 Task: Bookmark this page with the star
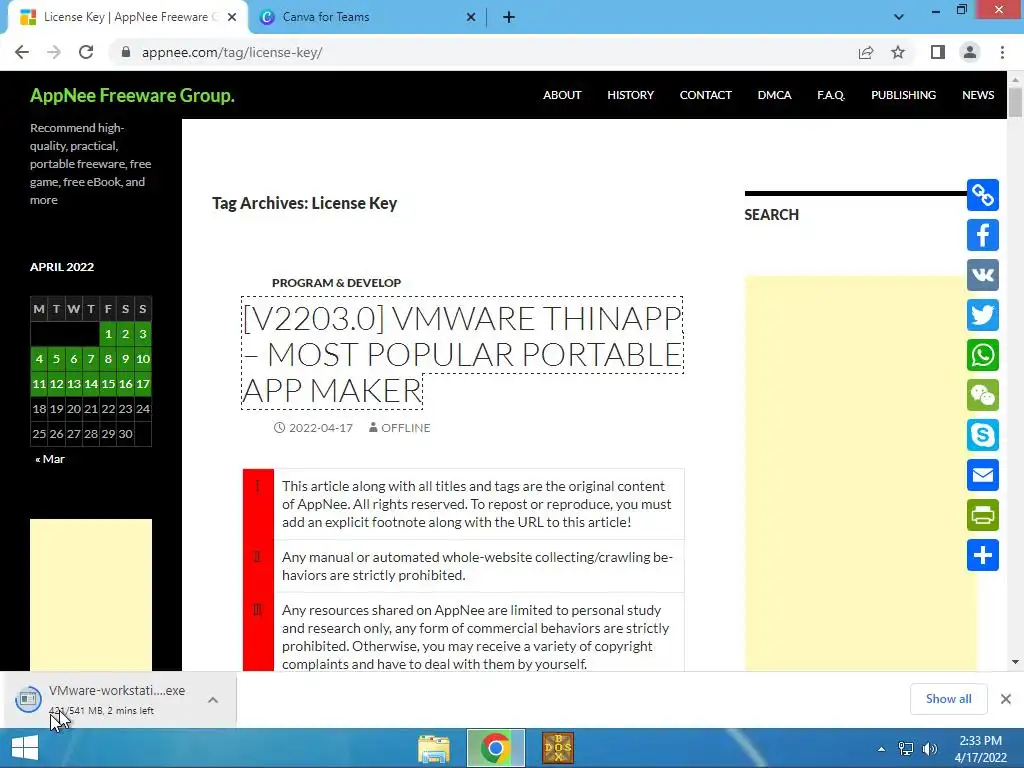pos(898,52)
